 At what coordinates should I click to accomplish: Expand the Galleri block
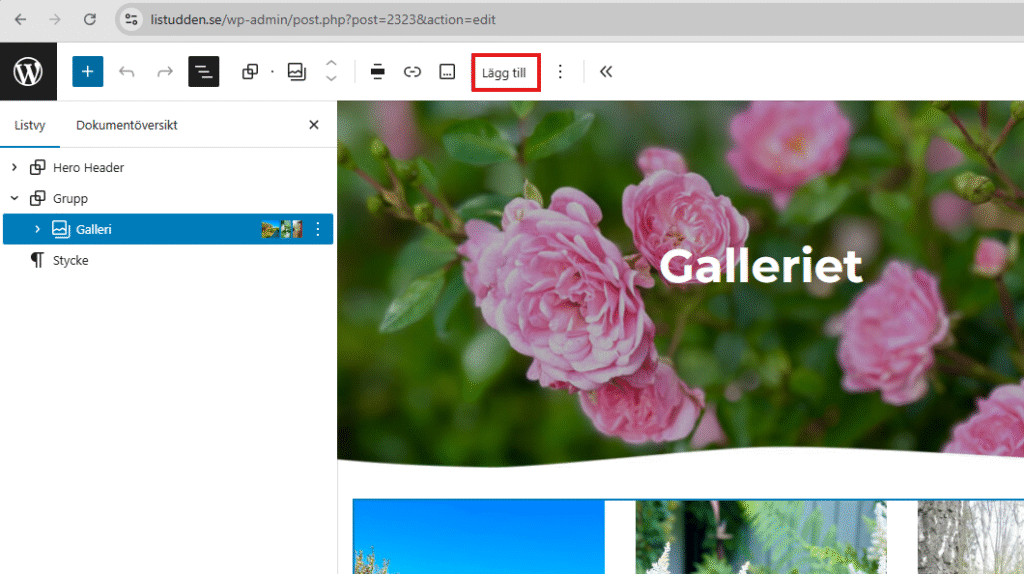(x=37, y=229)
